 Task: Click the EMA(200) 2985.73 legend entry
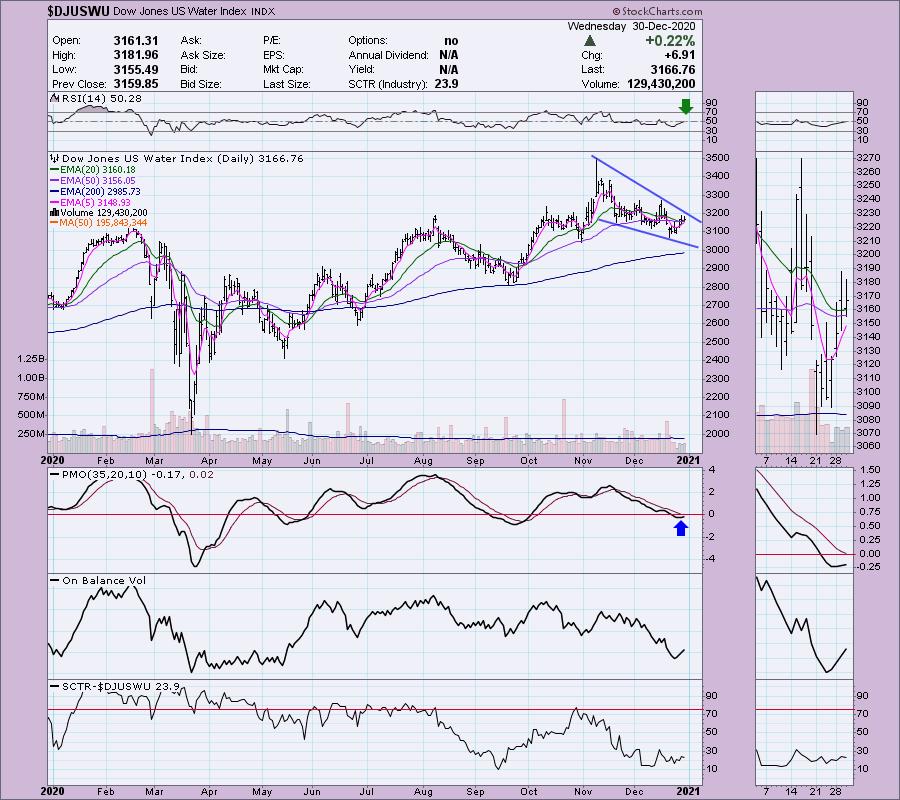coord(96,192)
